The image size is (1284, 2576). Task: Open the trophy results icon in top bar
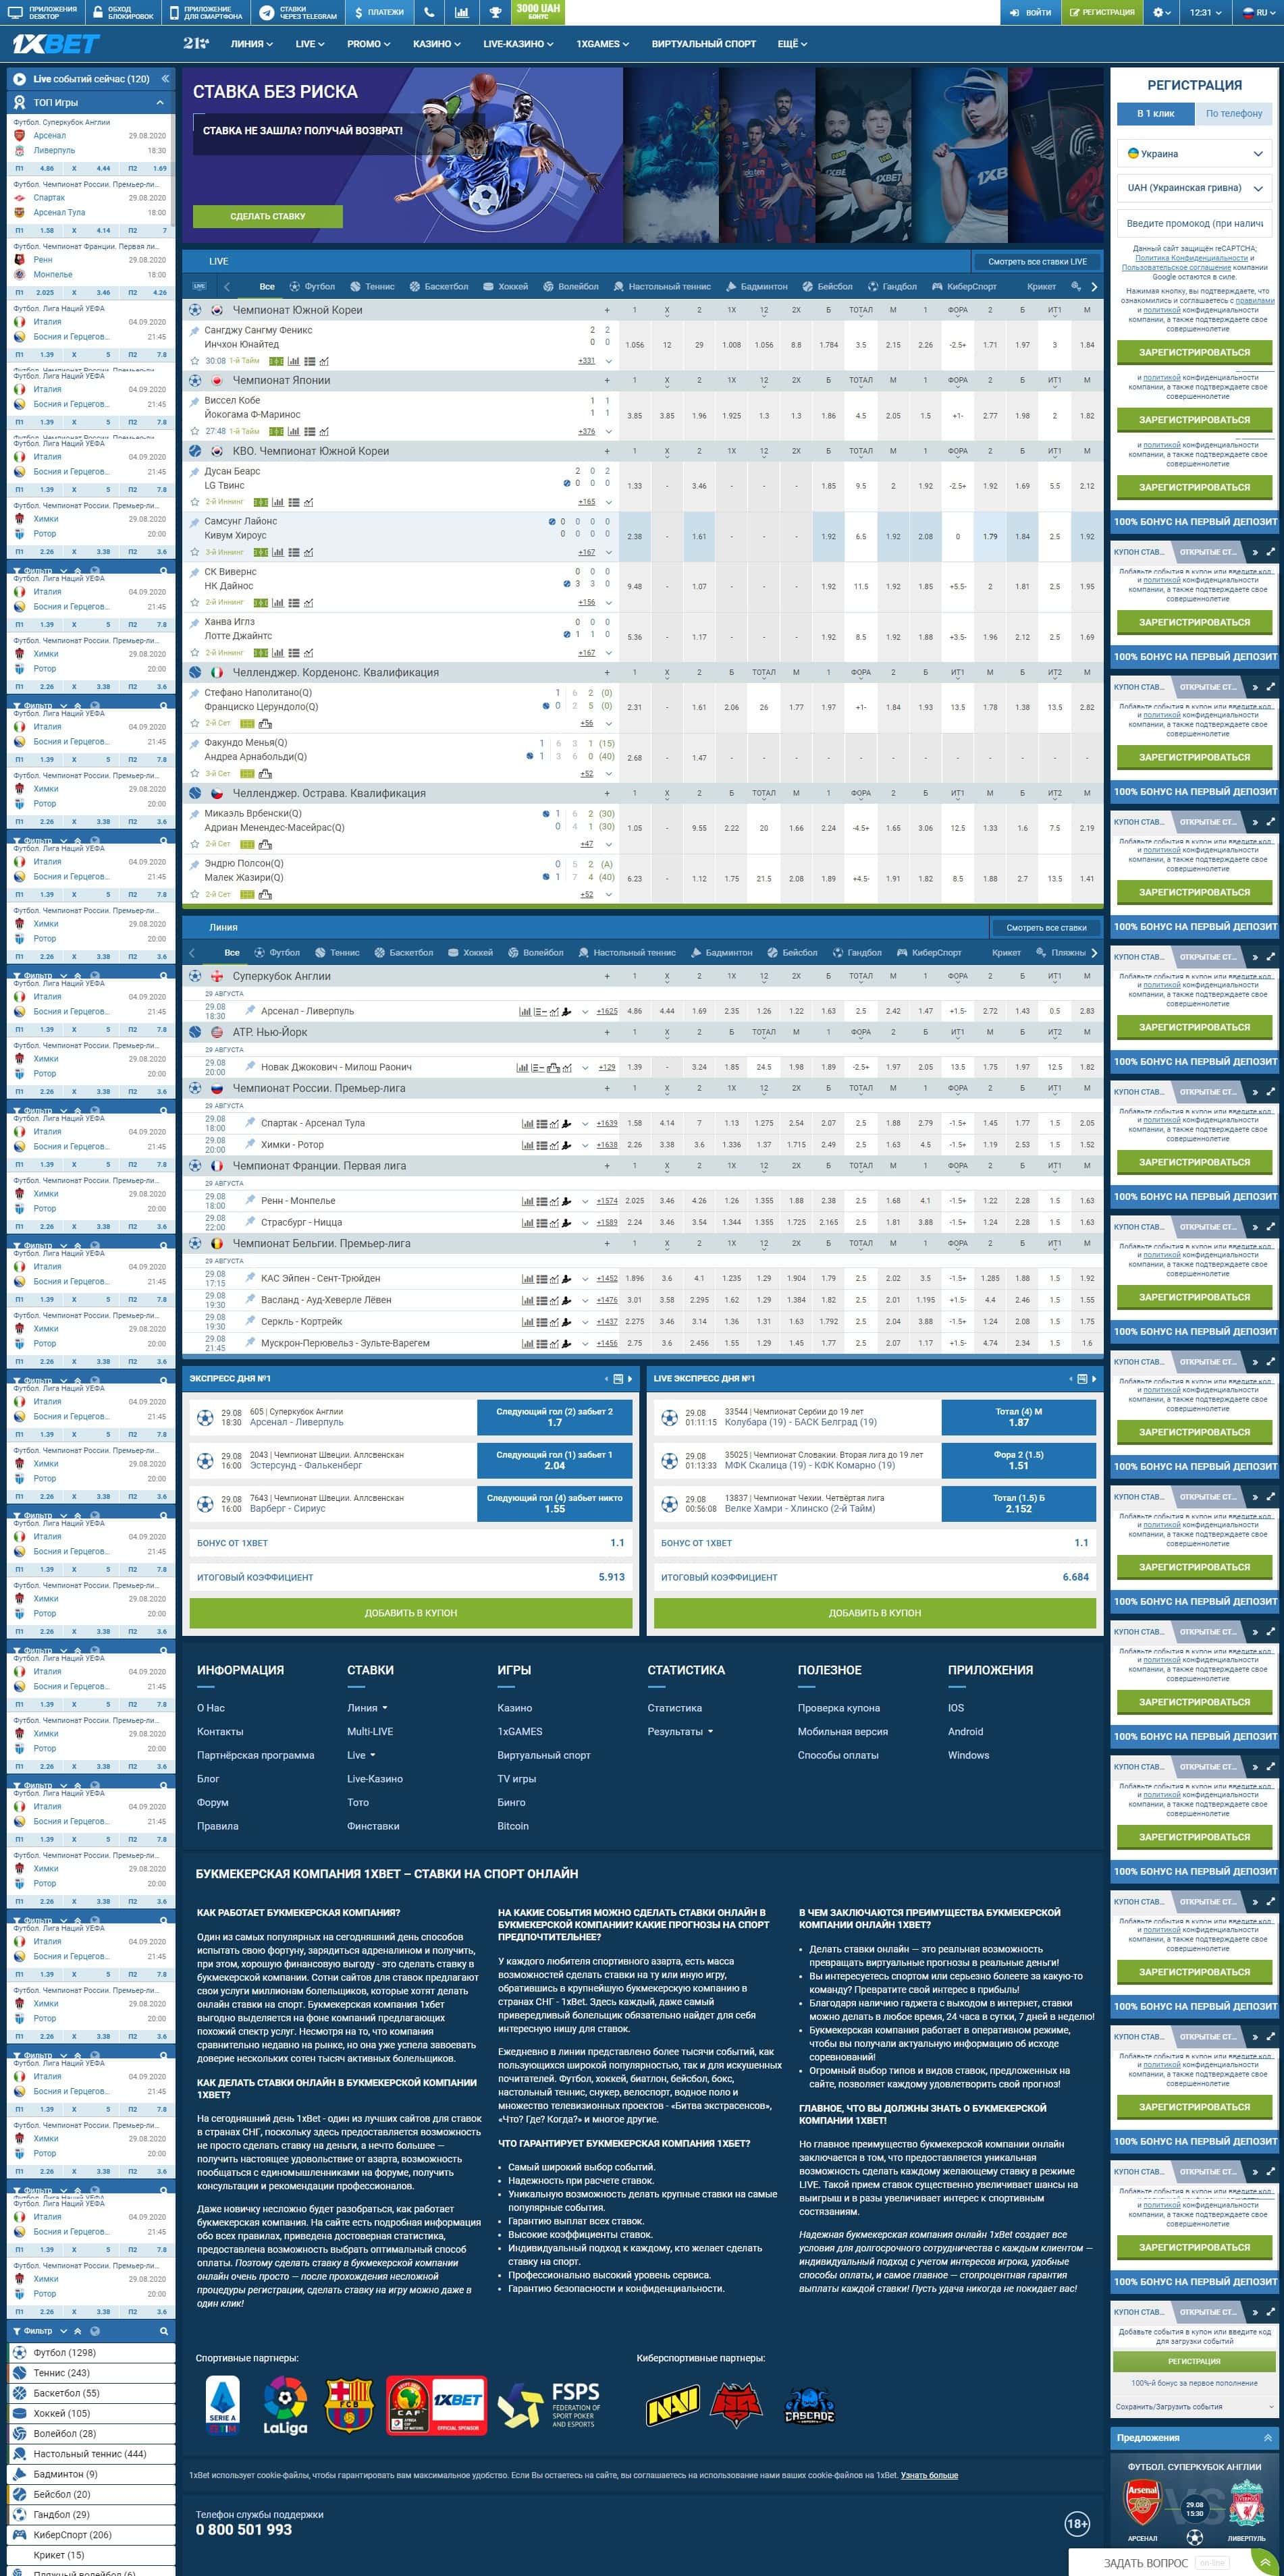click(x=494, y=13)
